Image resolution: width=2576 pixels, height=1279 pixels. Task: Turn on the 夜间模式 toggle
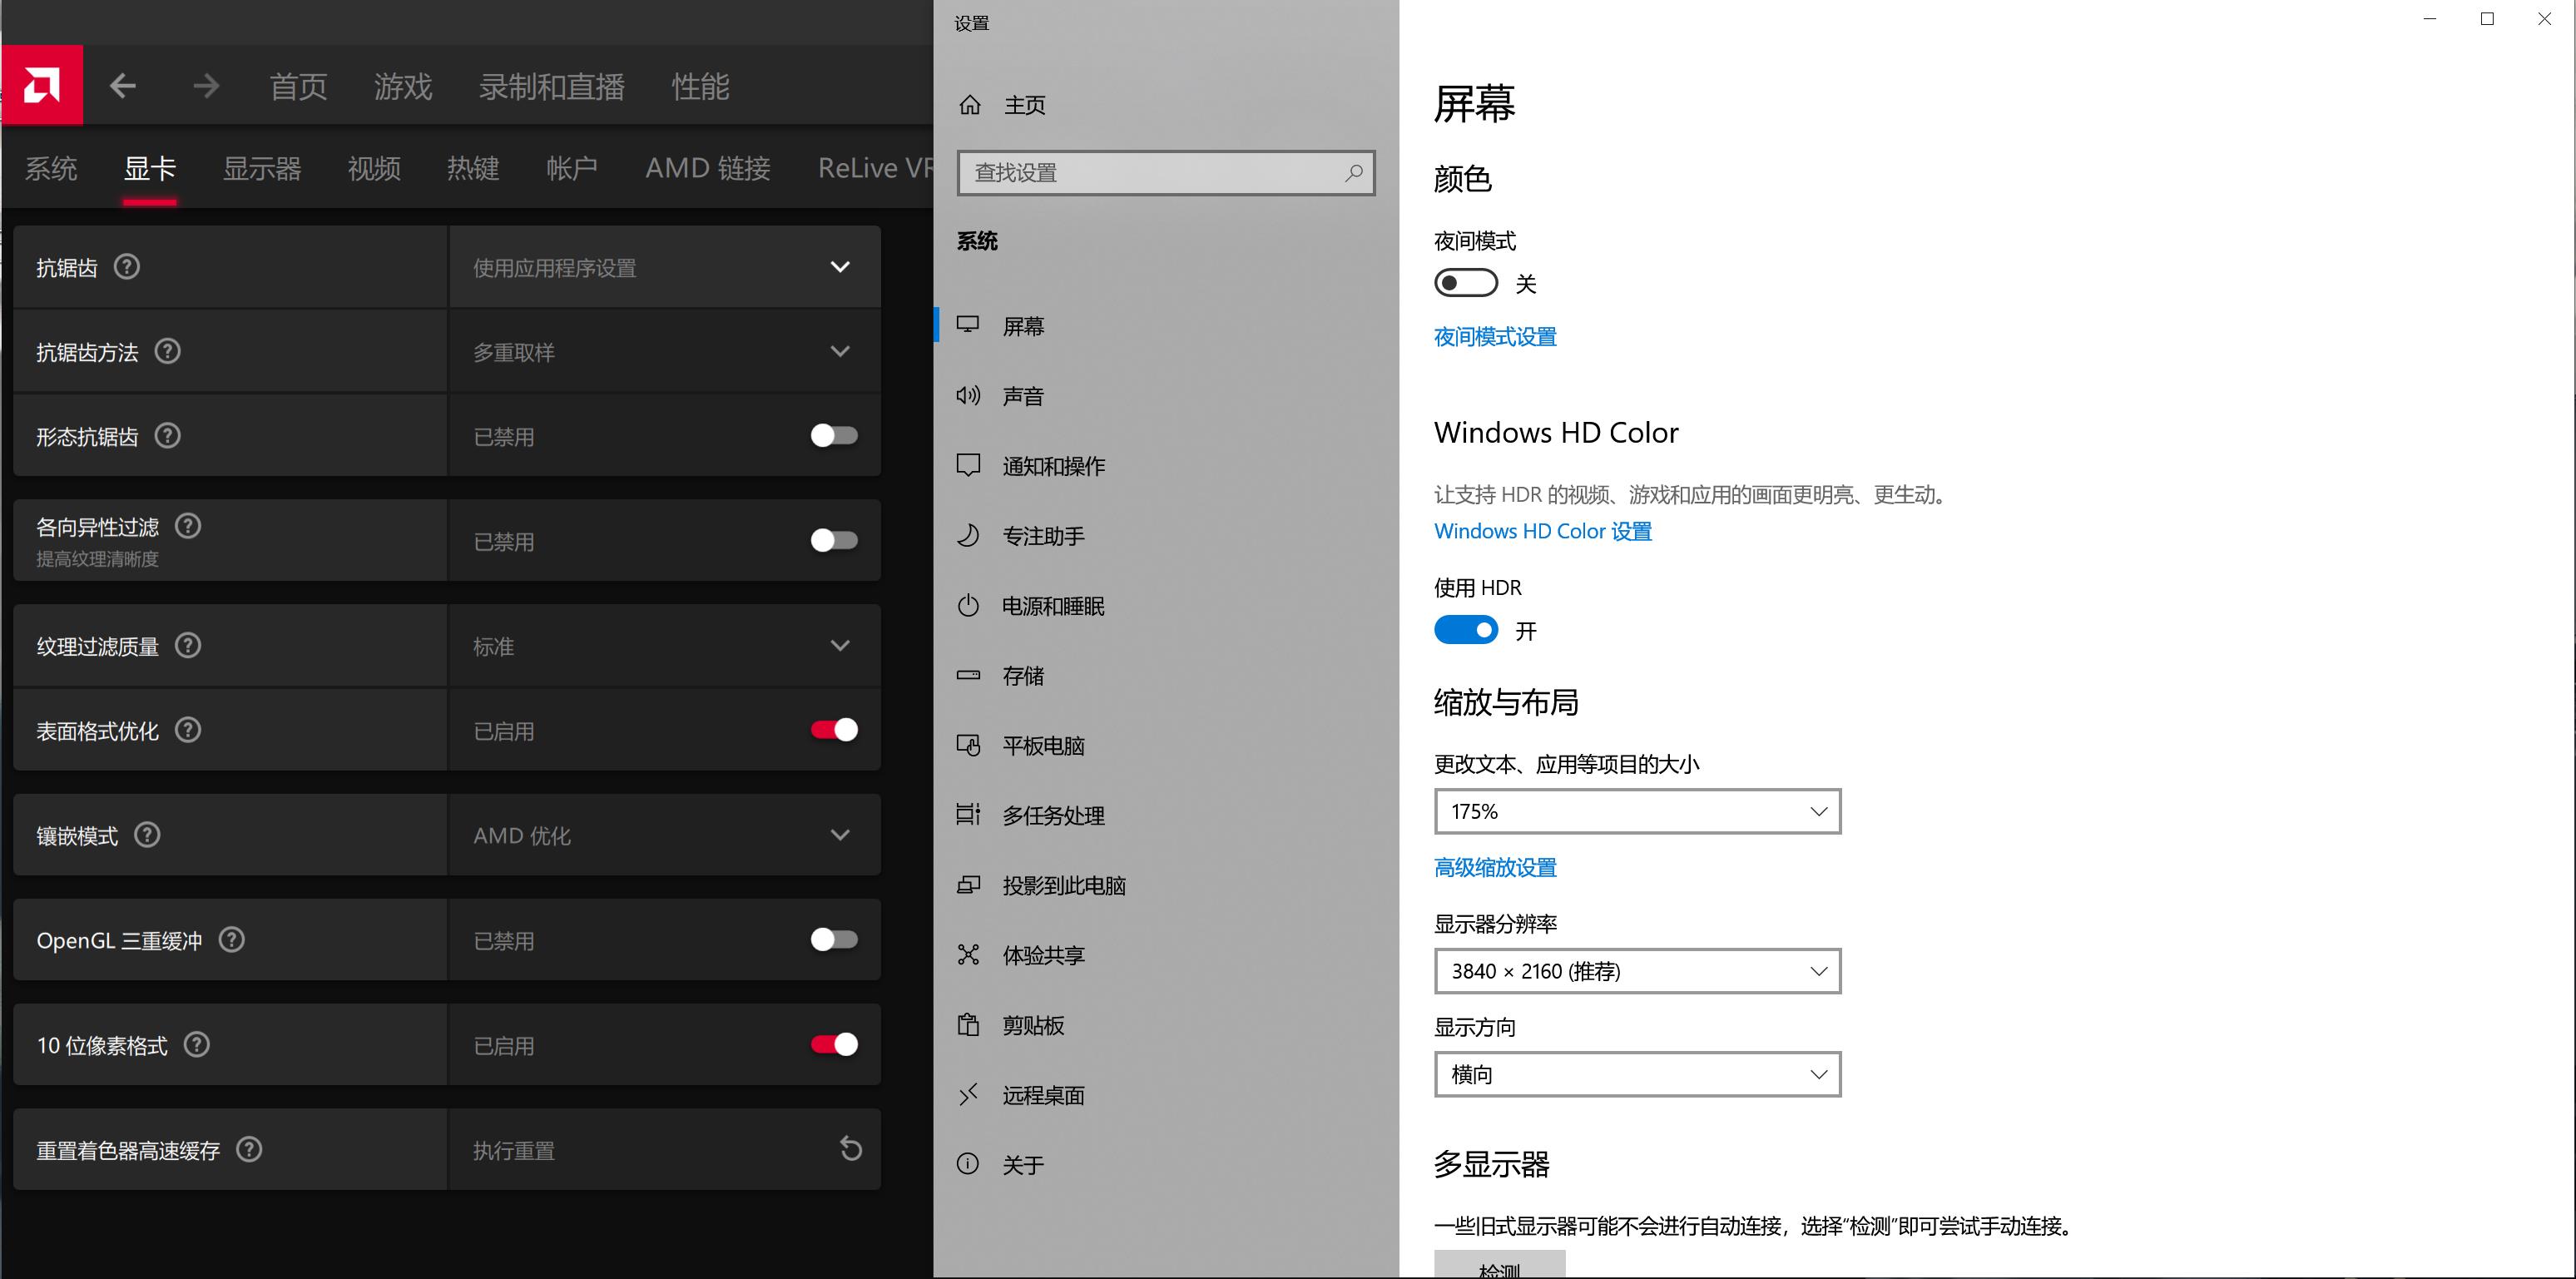tap(1466, 283)
